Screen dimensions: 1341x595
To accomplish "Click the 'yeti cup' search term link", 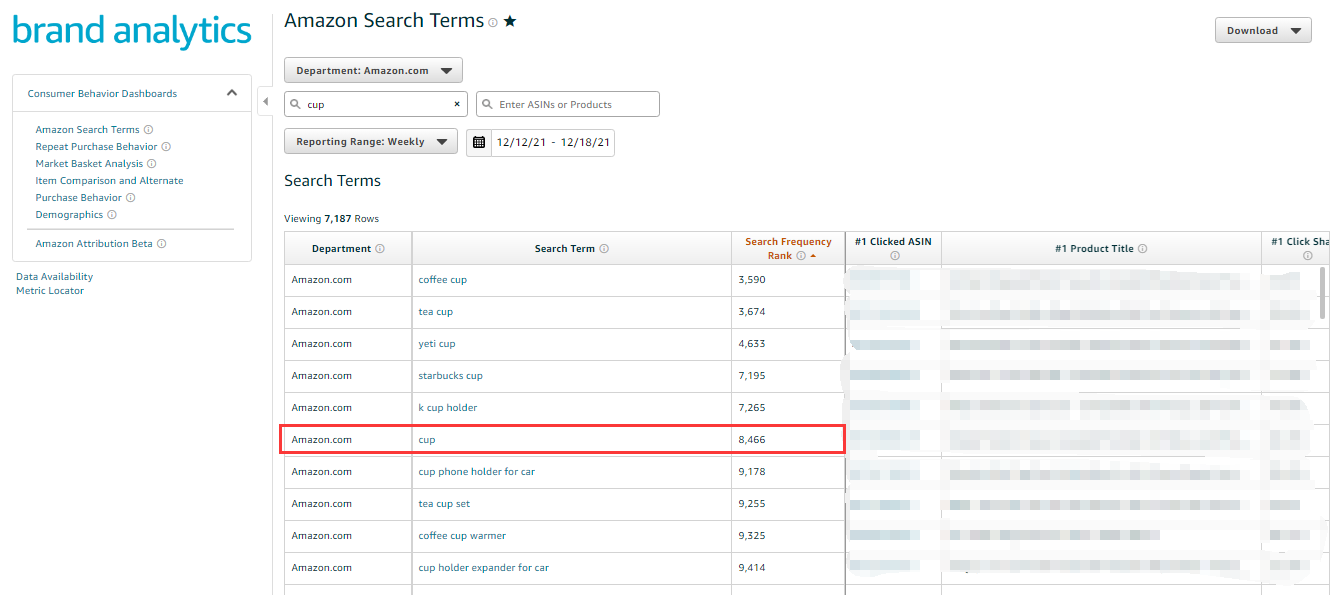I will 436,344.
